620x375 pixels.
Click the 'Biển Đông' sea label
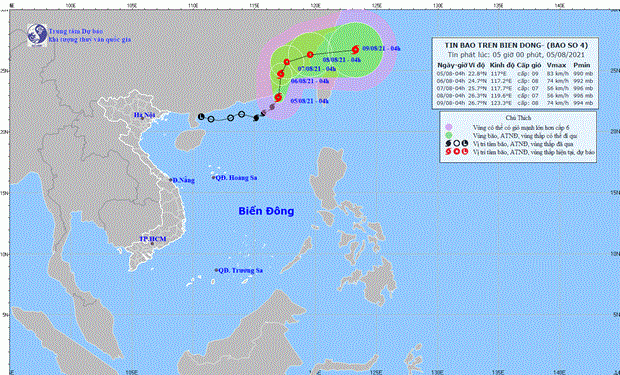pyautogui.click(x=266, y=211)
